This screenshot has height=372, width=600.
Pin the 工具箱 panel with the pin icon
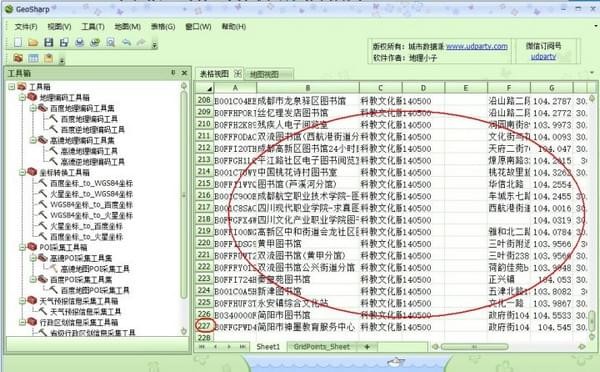[x=173, y=72]
